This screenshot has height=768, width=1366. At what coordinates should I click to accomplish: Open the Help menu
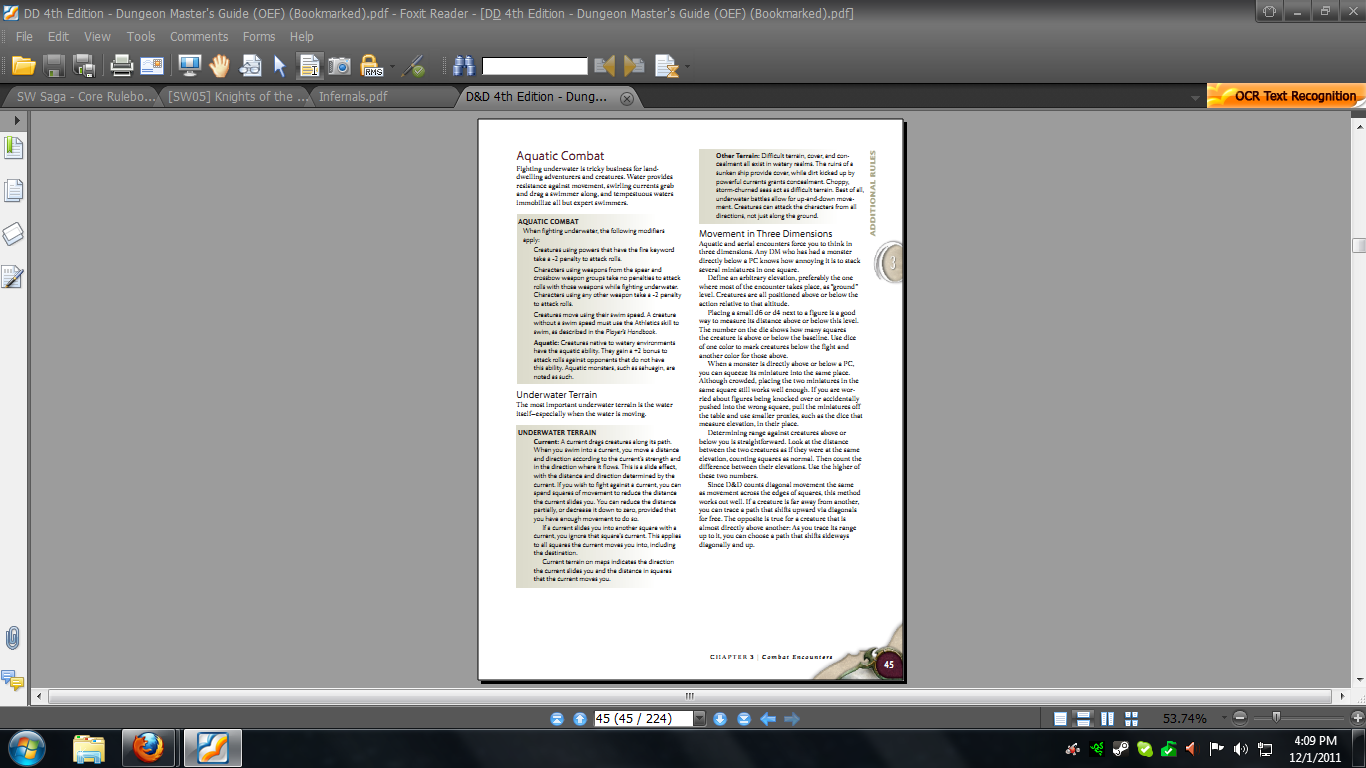tap(302, 36)
